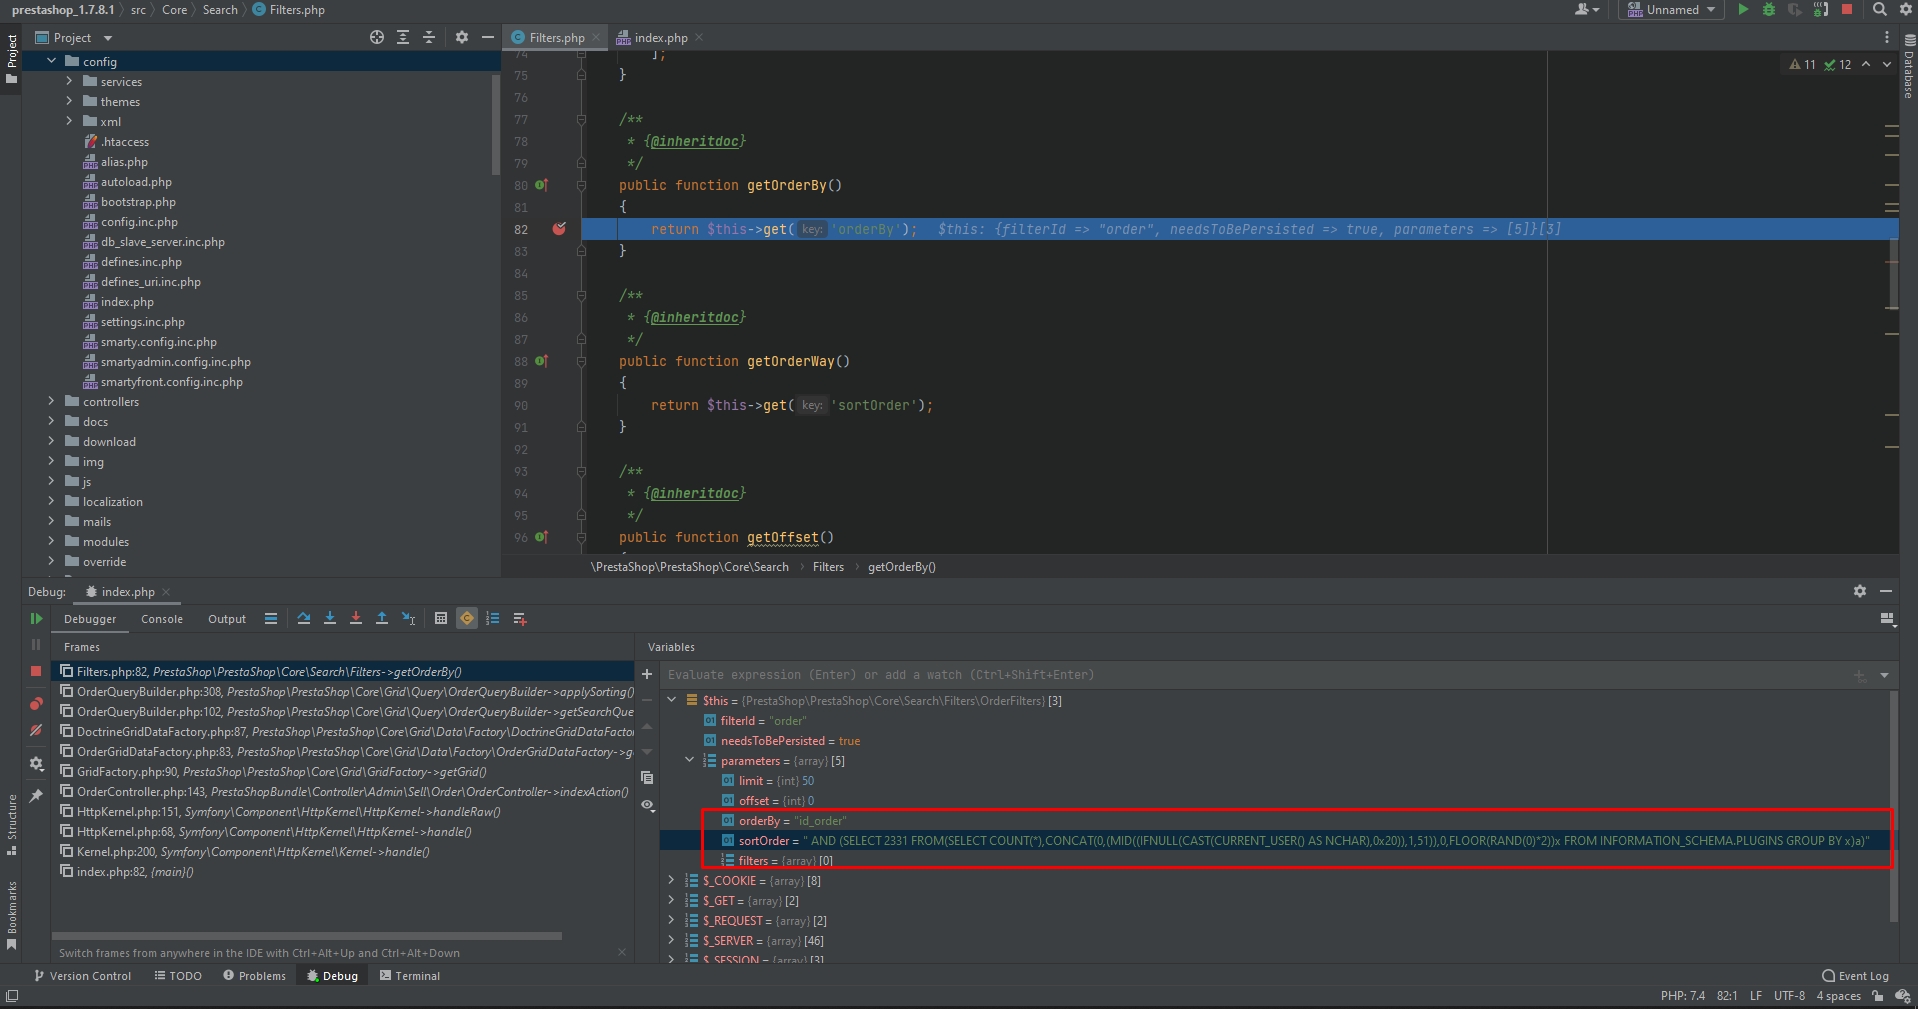Toggle the fold marker at line 88

(x=581, y=361)
